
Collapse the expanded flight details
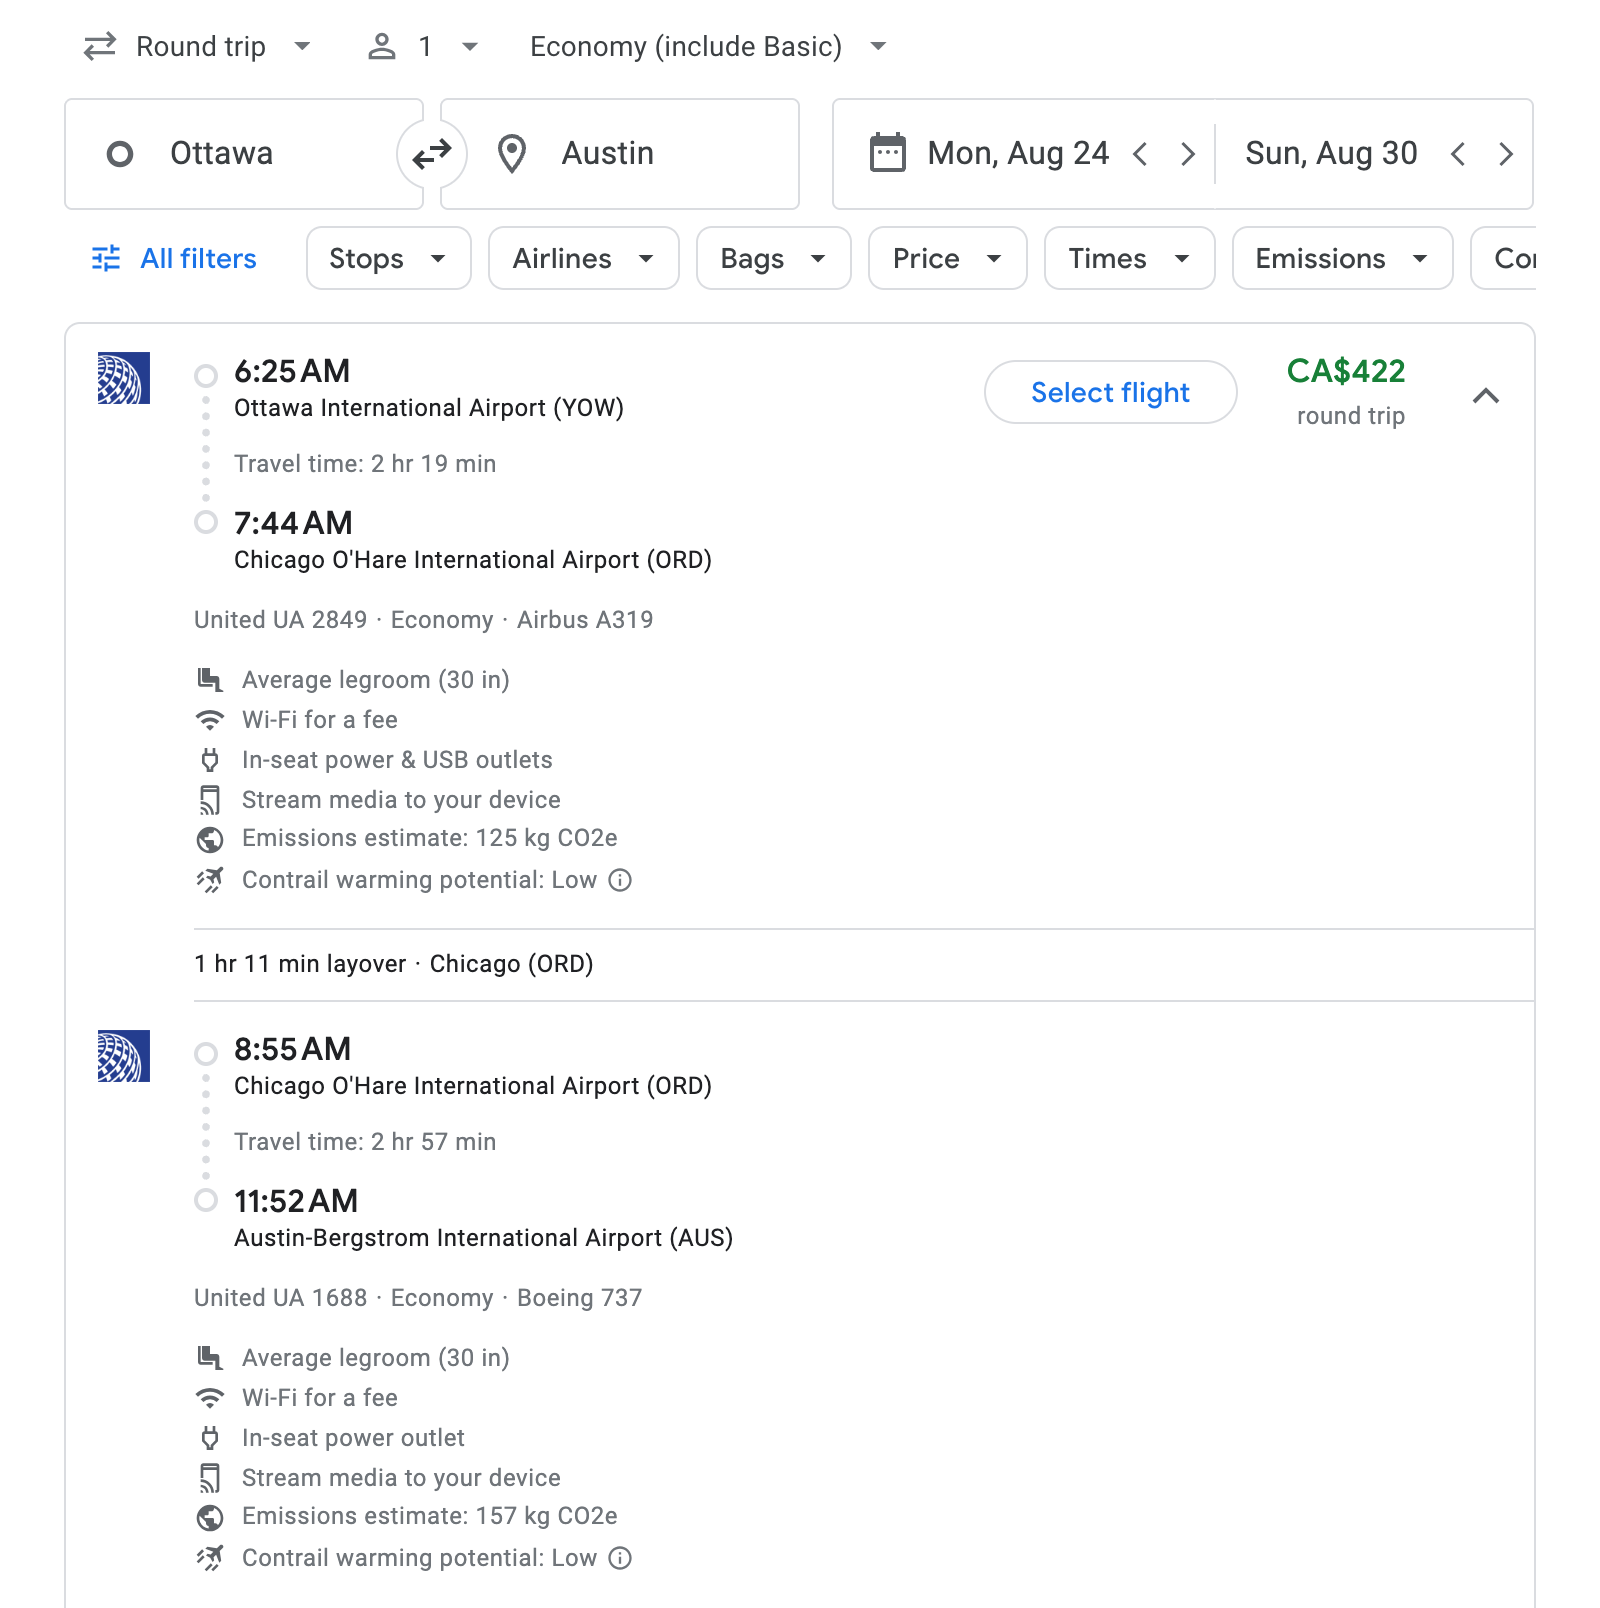tap(1486, 396)
